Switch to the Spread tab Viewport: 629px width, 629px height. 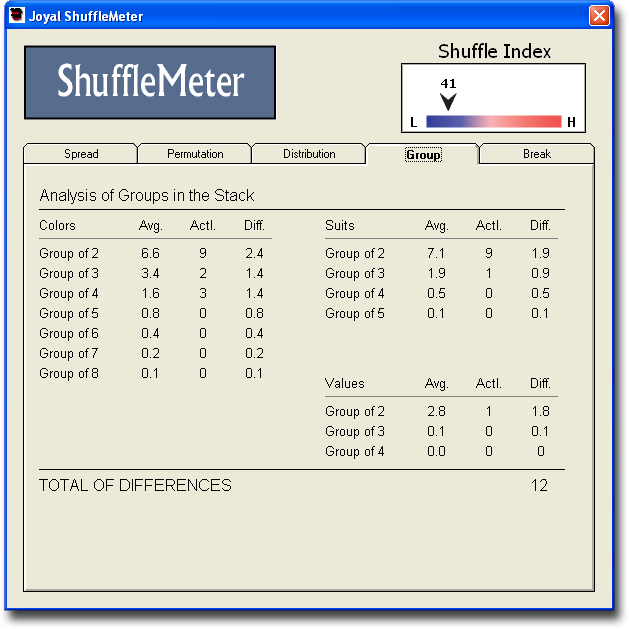(81, 154)
